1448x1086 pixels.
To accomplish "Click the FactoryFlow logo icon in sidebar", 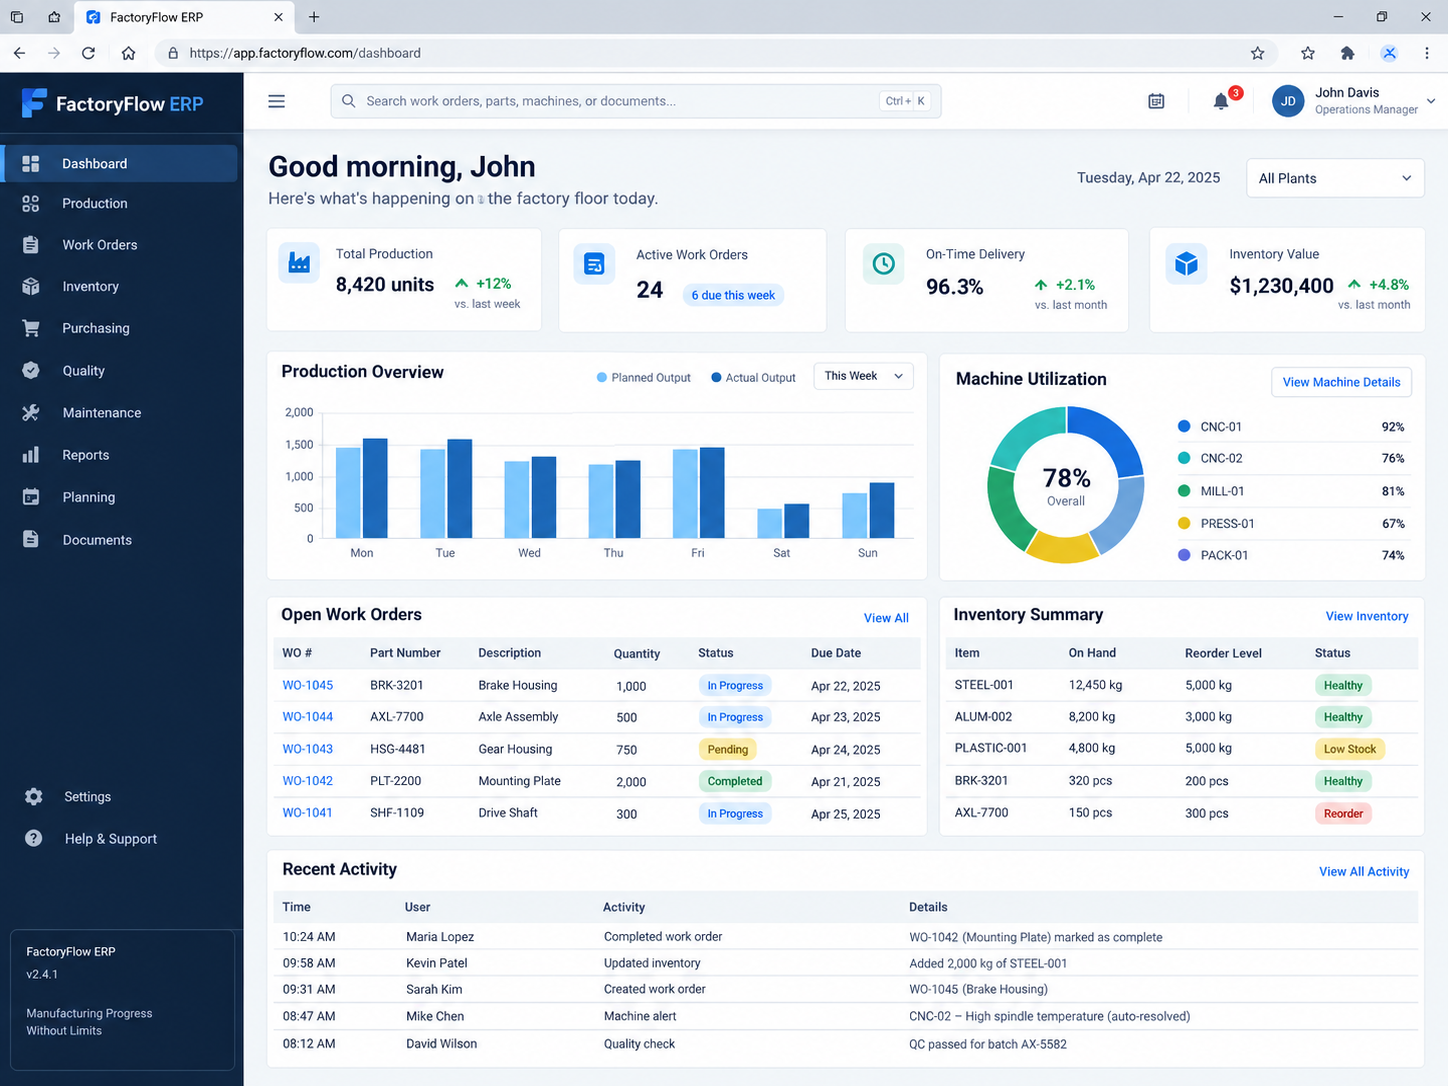I will coord(34,103).
